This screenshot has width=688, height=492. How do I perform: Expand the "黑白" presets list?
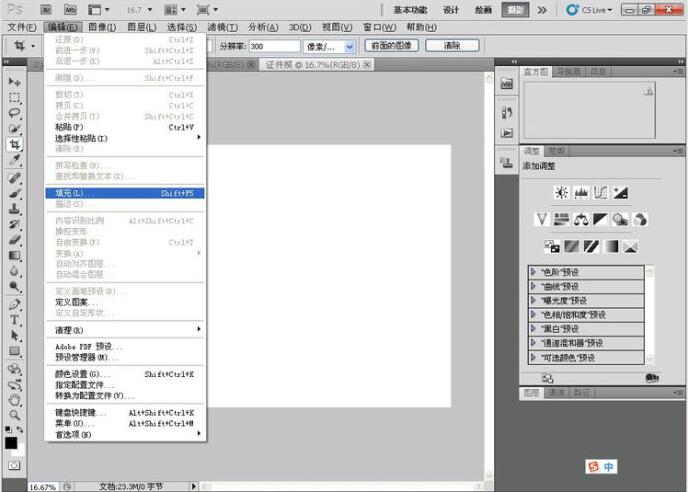pos(534,329)
